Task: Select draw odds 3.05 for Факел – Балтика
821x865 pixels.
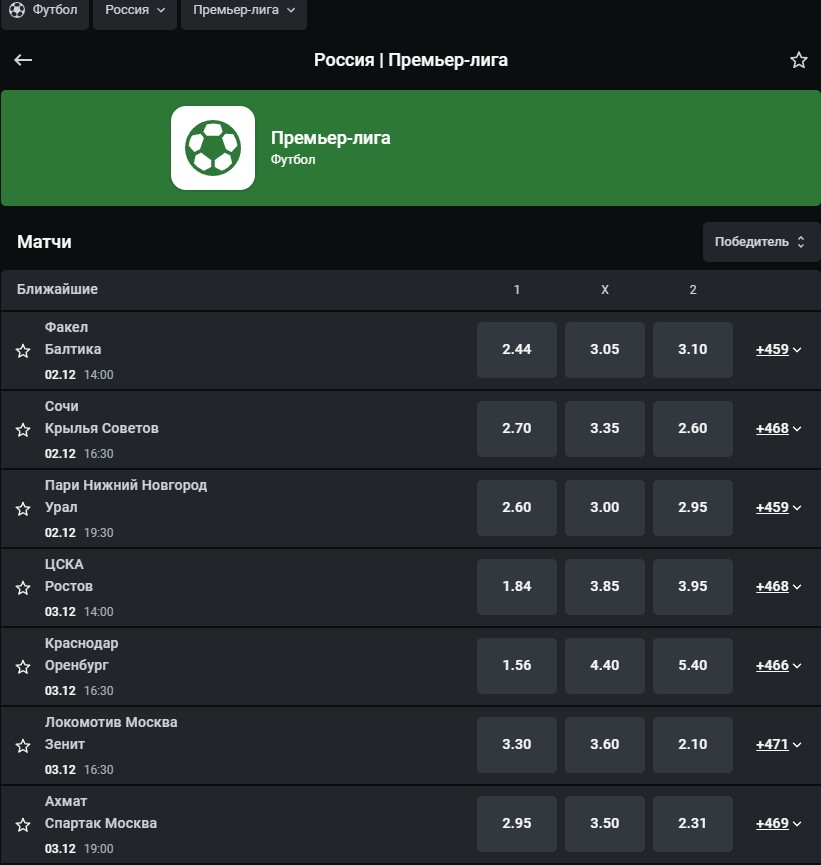Action: pos(605,350)
